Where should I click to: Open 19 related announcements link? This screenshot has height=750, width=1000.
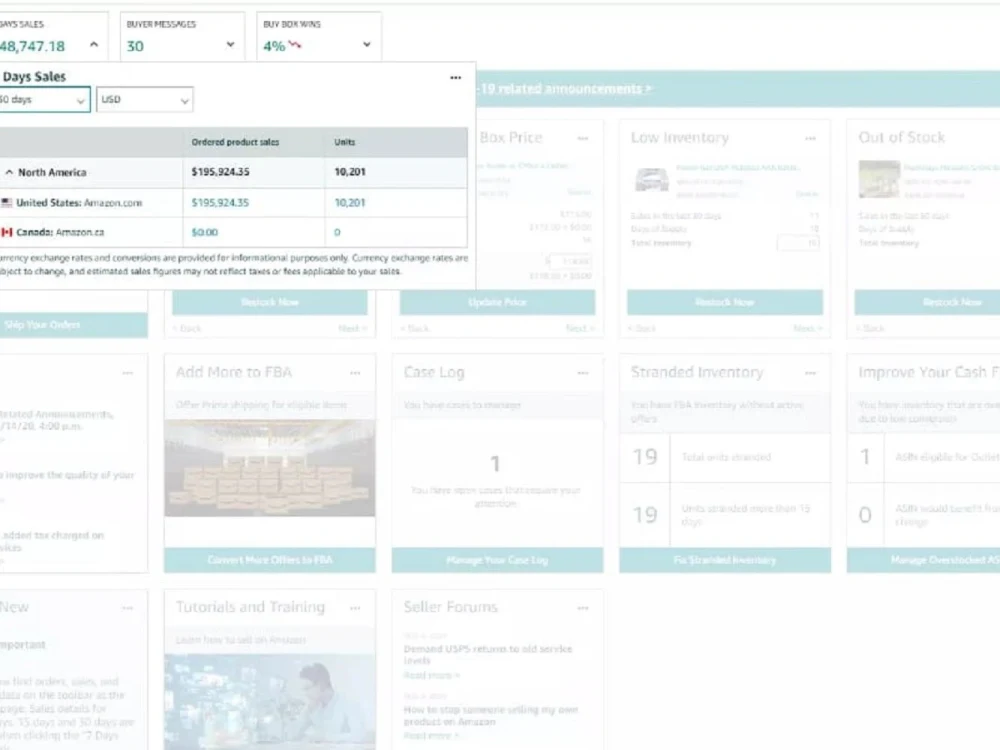[x=566, y=89]
